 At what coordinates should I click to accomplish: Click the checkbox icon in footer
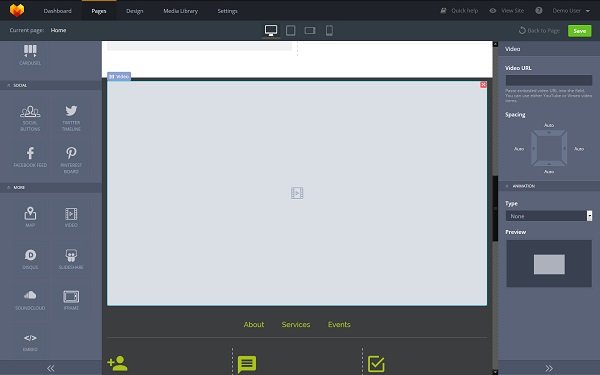376,364
